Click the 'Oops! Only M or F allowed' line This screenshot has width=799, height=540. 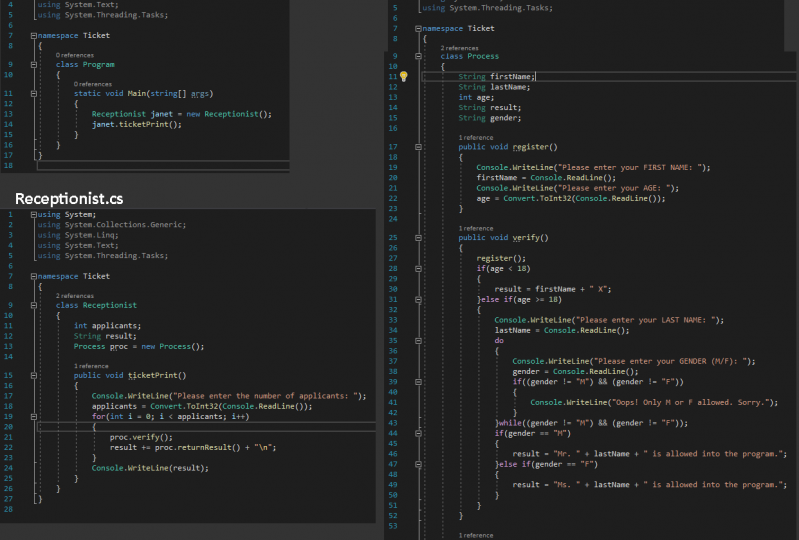[x=654, y=402]
